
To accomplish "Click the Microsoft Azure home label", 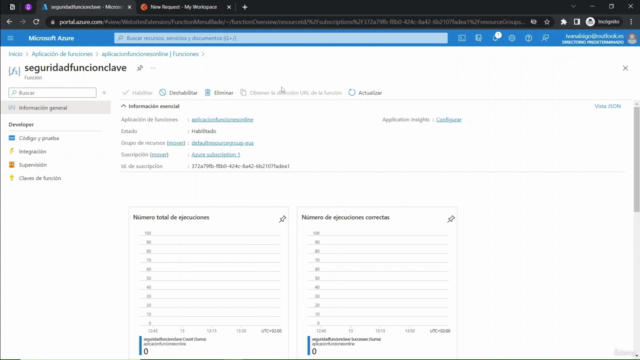I will (x=51, y=38).
